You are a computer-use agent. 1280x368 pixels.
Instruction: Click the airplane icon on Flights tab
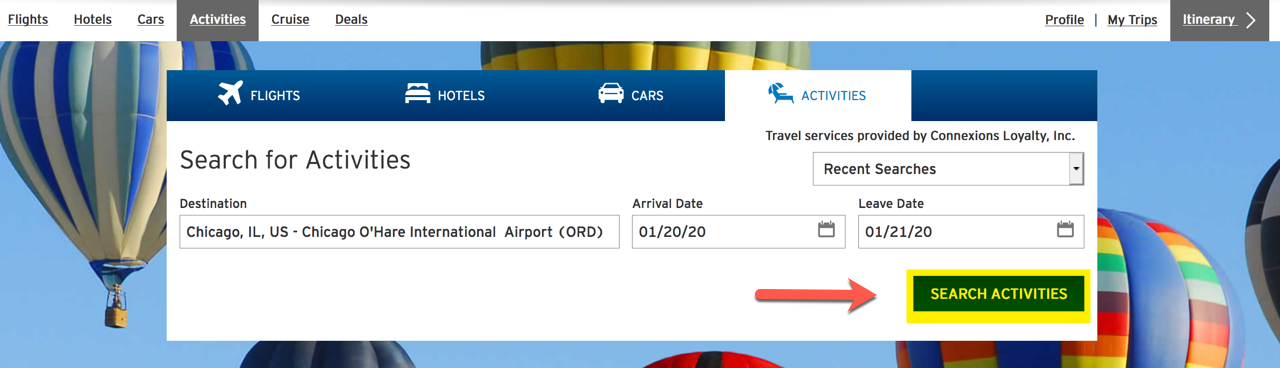[230, 94]
